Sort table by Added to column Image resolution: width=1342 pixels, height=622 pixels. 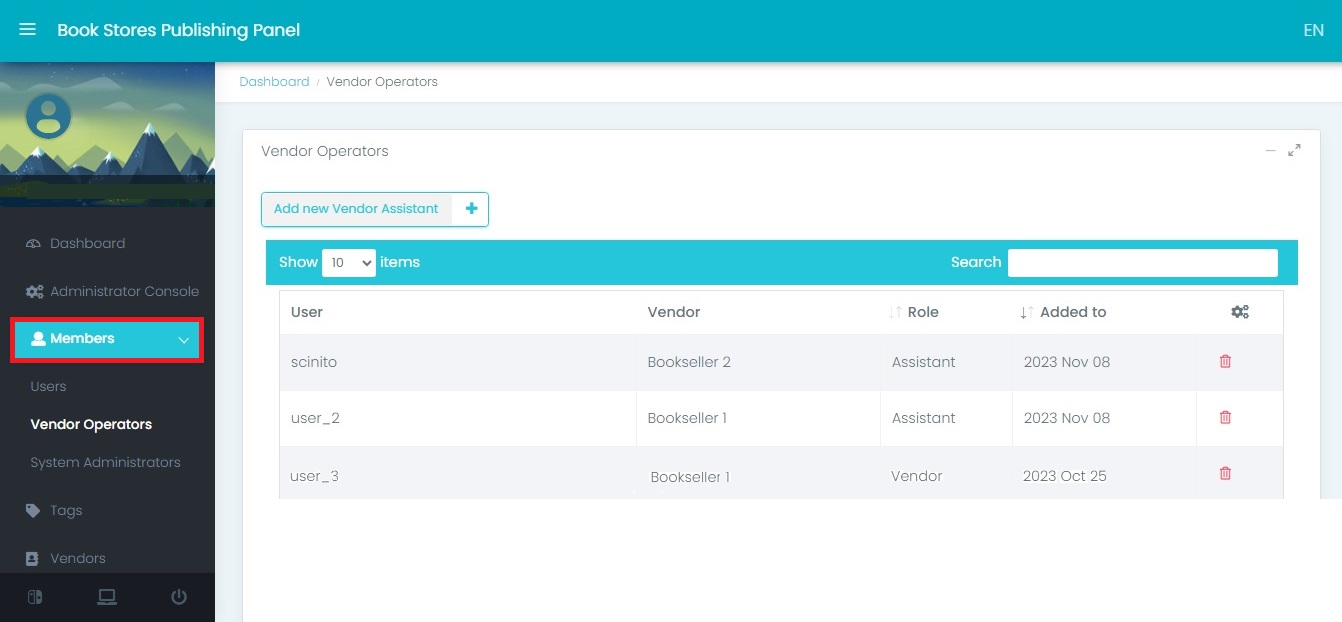pos(1072,312)
